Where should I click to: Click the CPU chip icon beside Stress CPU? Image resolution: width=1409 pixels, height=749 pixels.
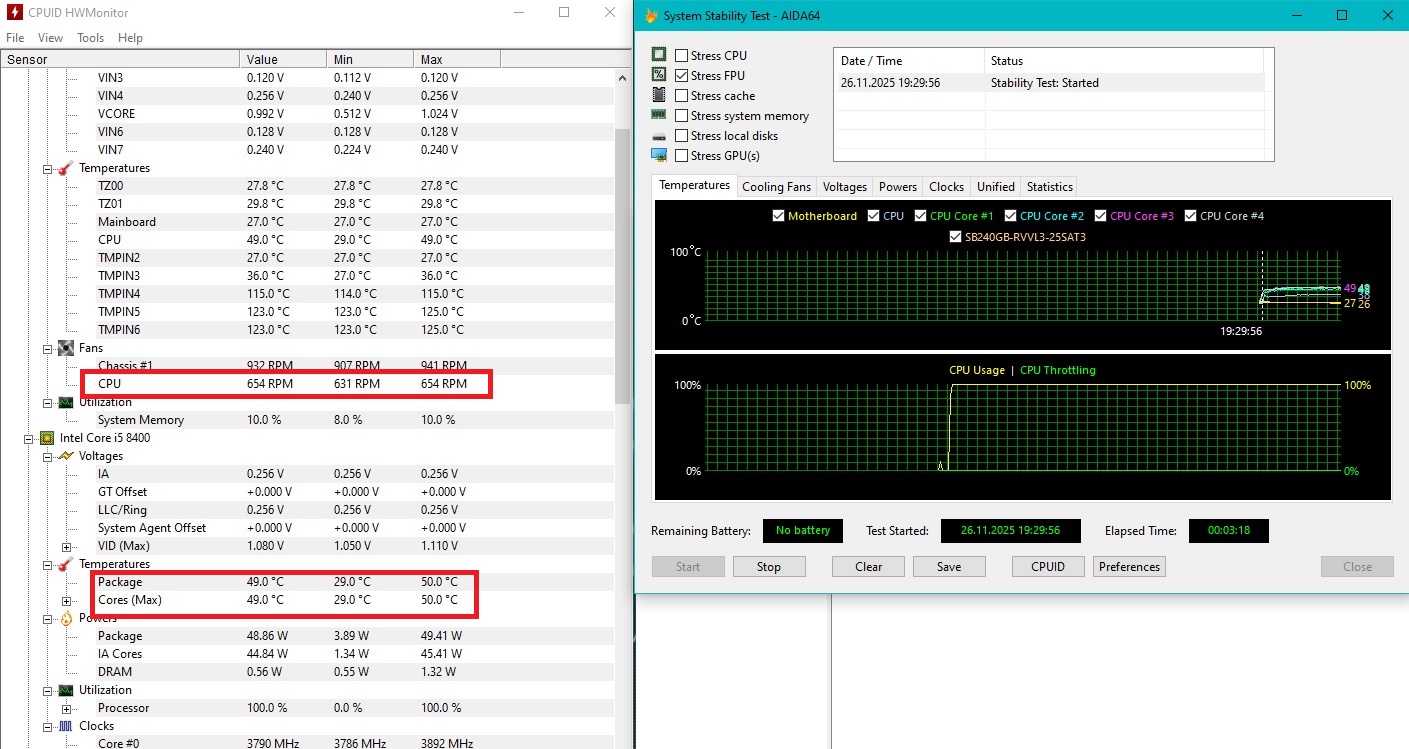click(659, 55)
